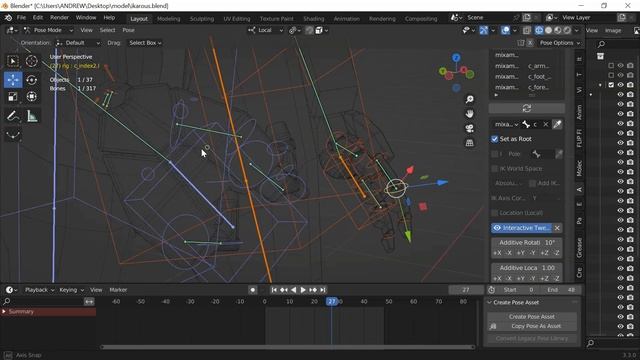The width and height of the screenshot is (640, 360).
Task: Toggle IK World Space checkbox
Action: tap(495, 169)
